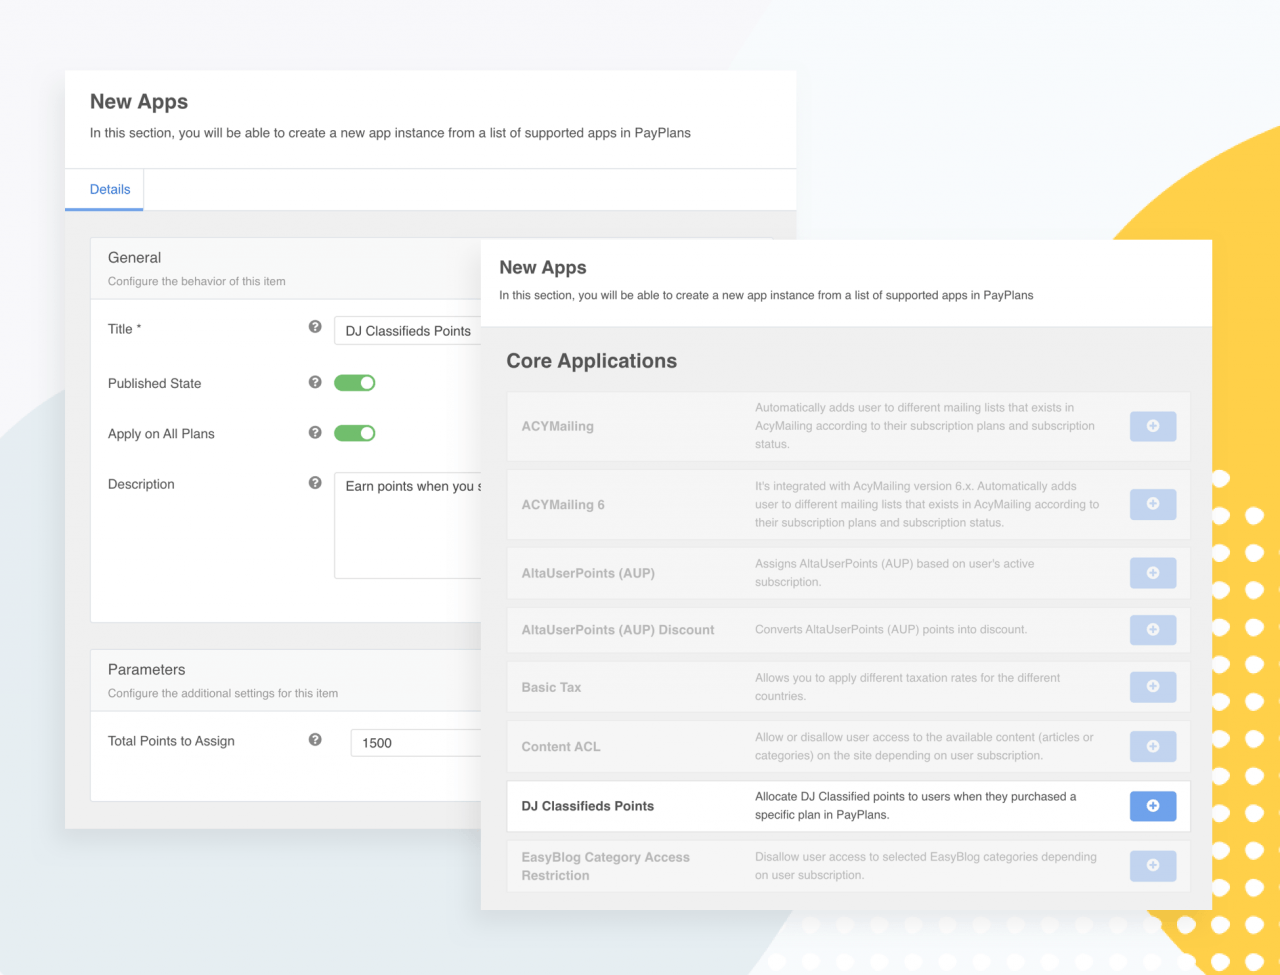Add the AltaUserPoints (AUP) app

click(x=1153, y=573)
